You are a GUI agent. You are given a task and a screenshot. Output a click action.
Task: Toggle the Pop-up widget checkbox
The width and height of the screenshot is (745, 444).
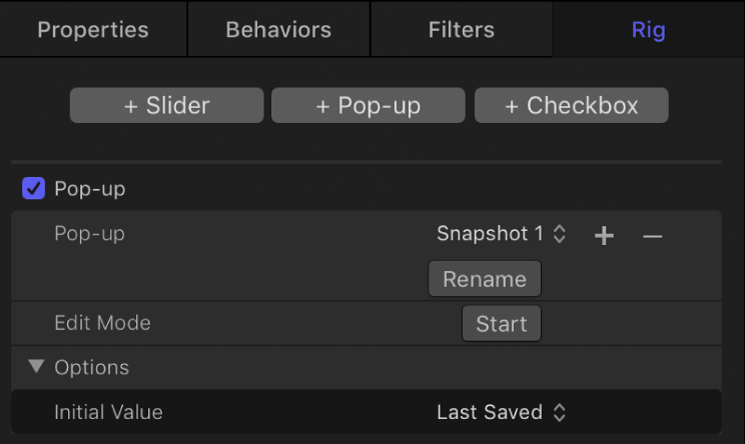[x=34, y=188]
